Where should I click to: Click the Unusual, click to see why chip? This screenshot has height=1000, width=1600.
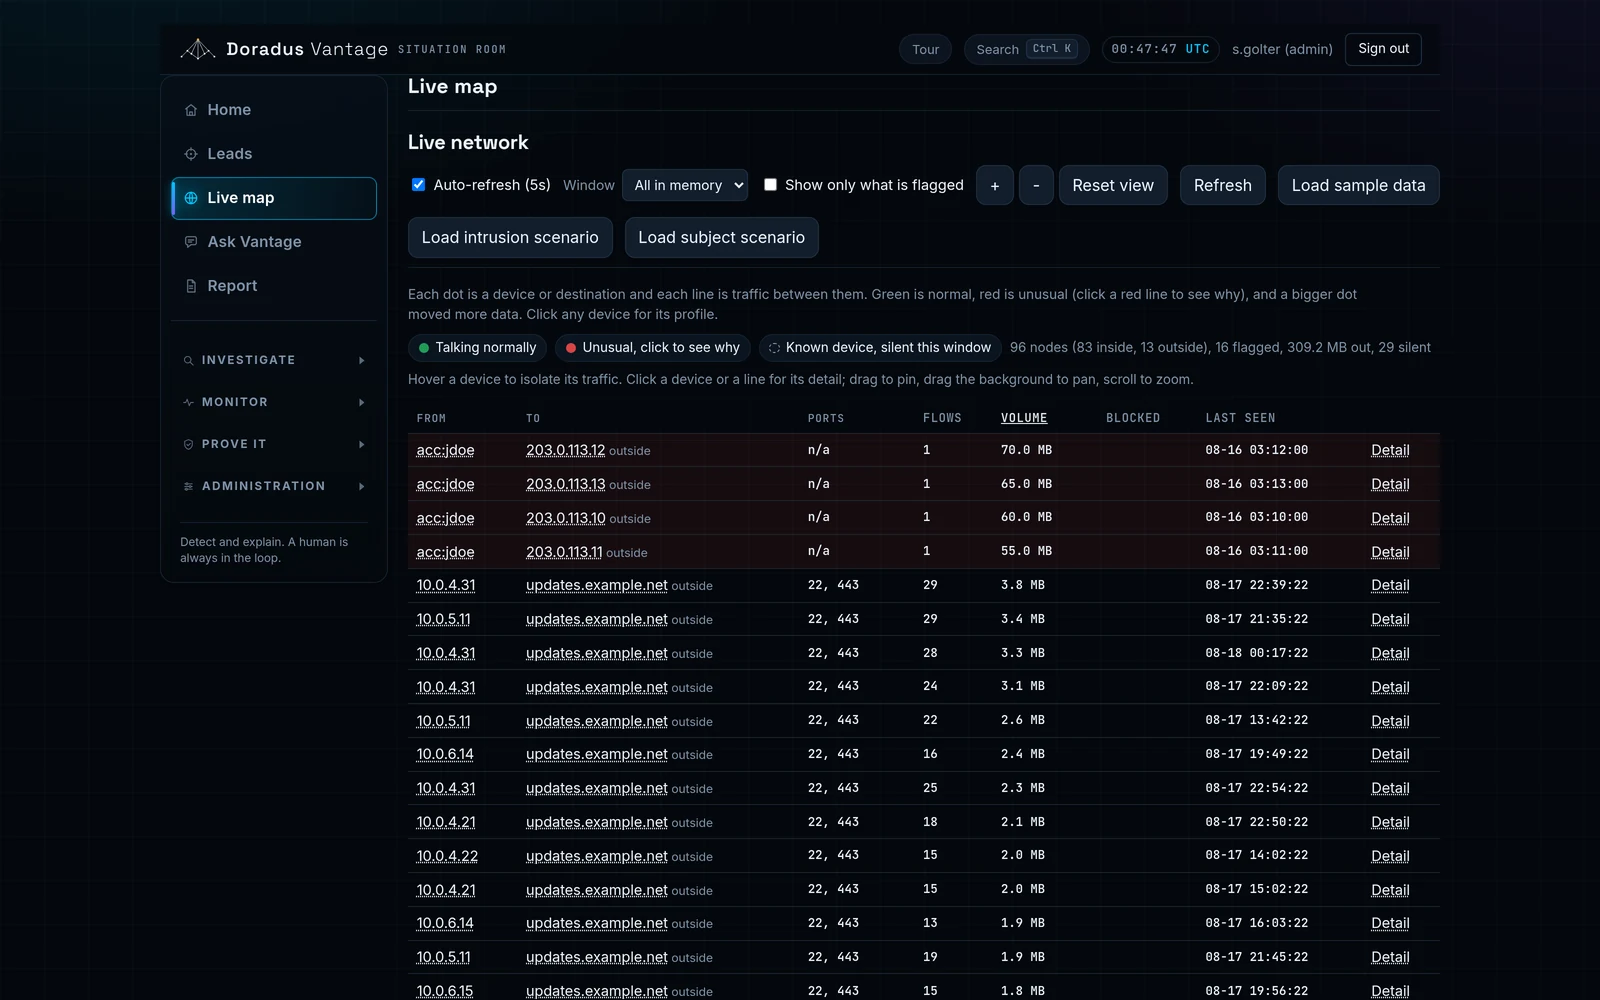tap(653, 348)
